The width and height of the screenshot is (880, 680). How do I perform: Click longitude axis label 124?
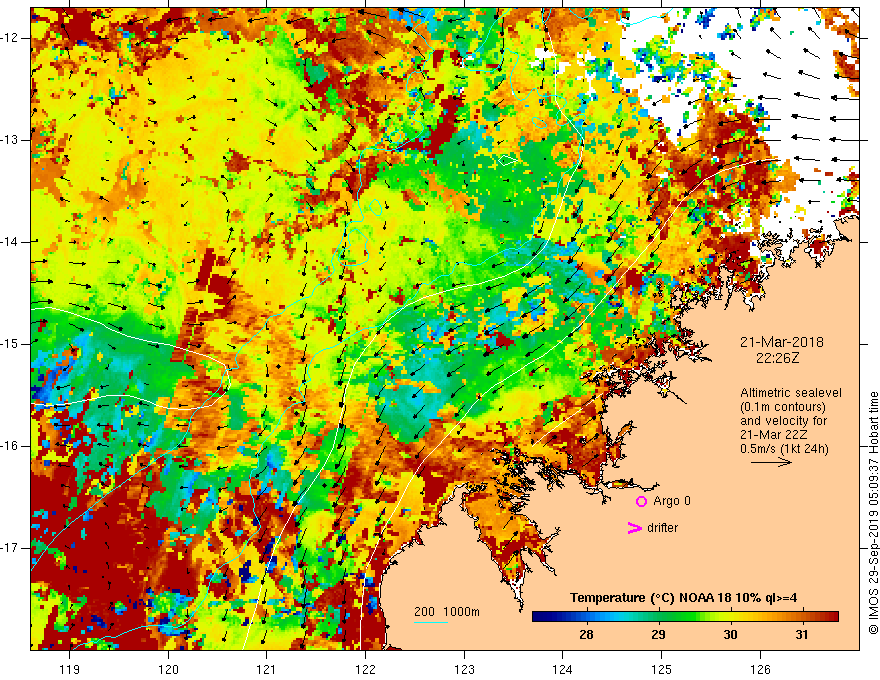click(562, 669)
